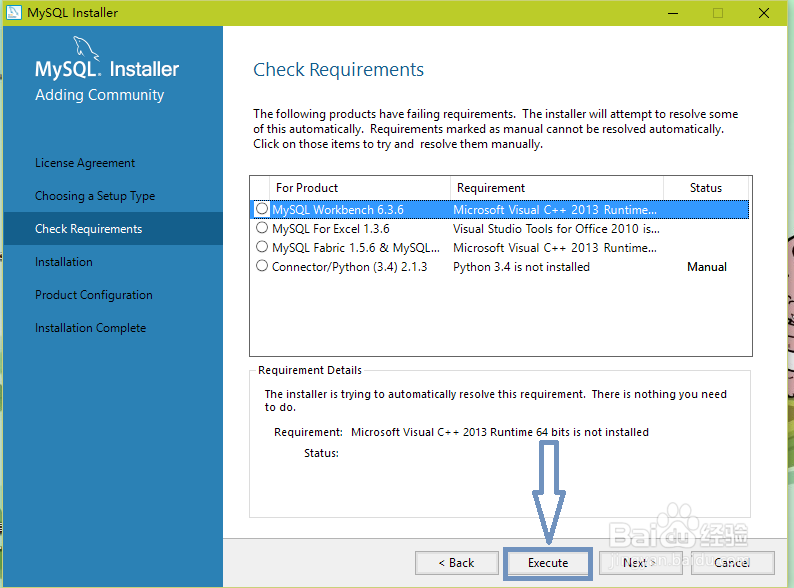Sort by the Requirement column header

[x=557, y=188]
